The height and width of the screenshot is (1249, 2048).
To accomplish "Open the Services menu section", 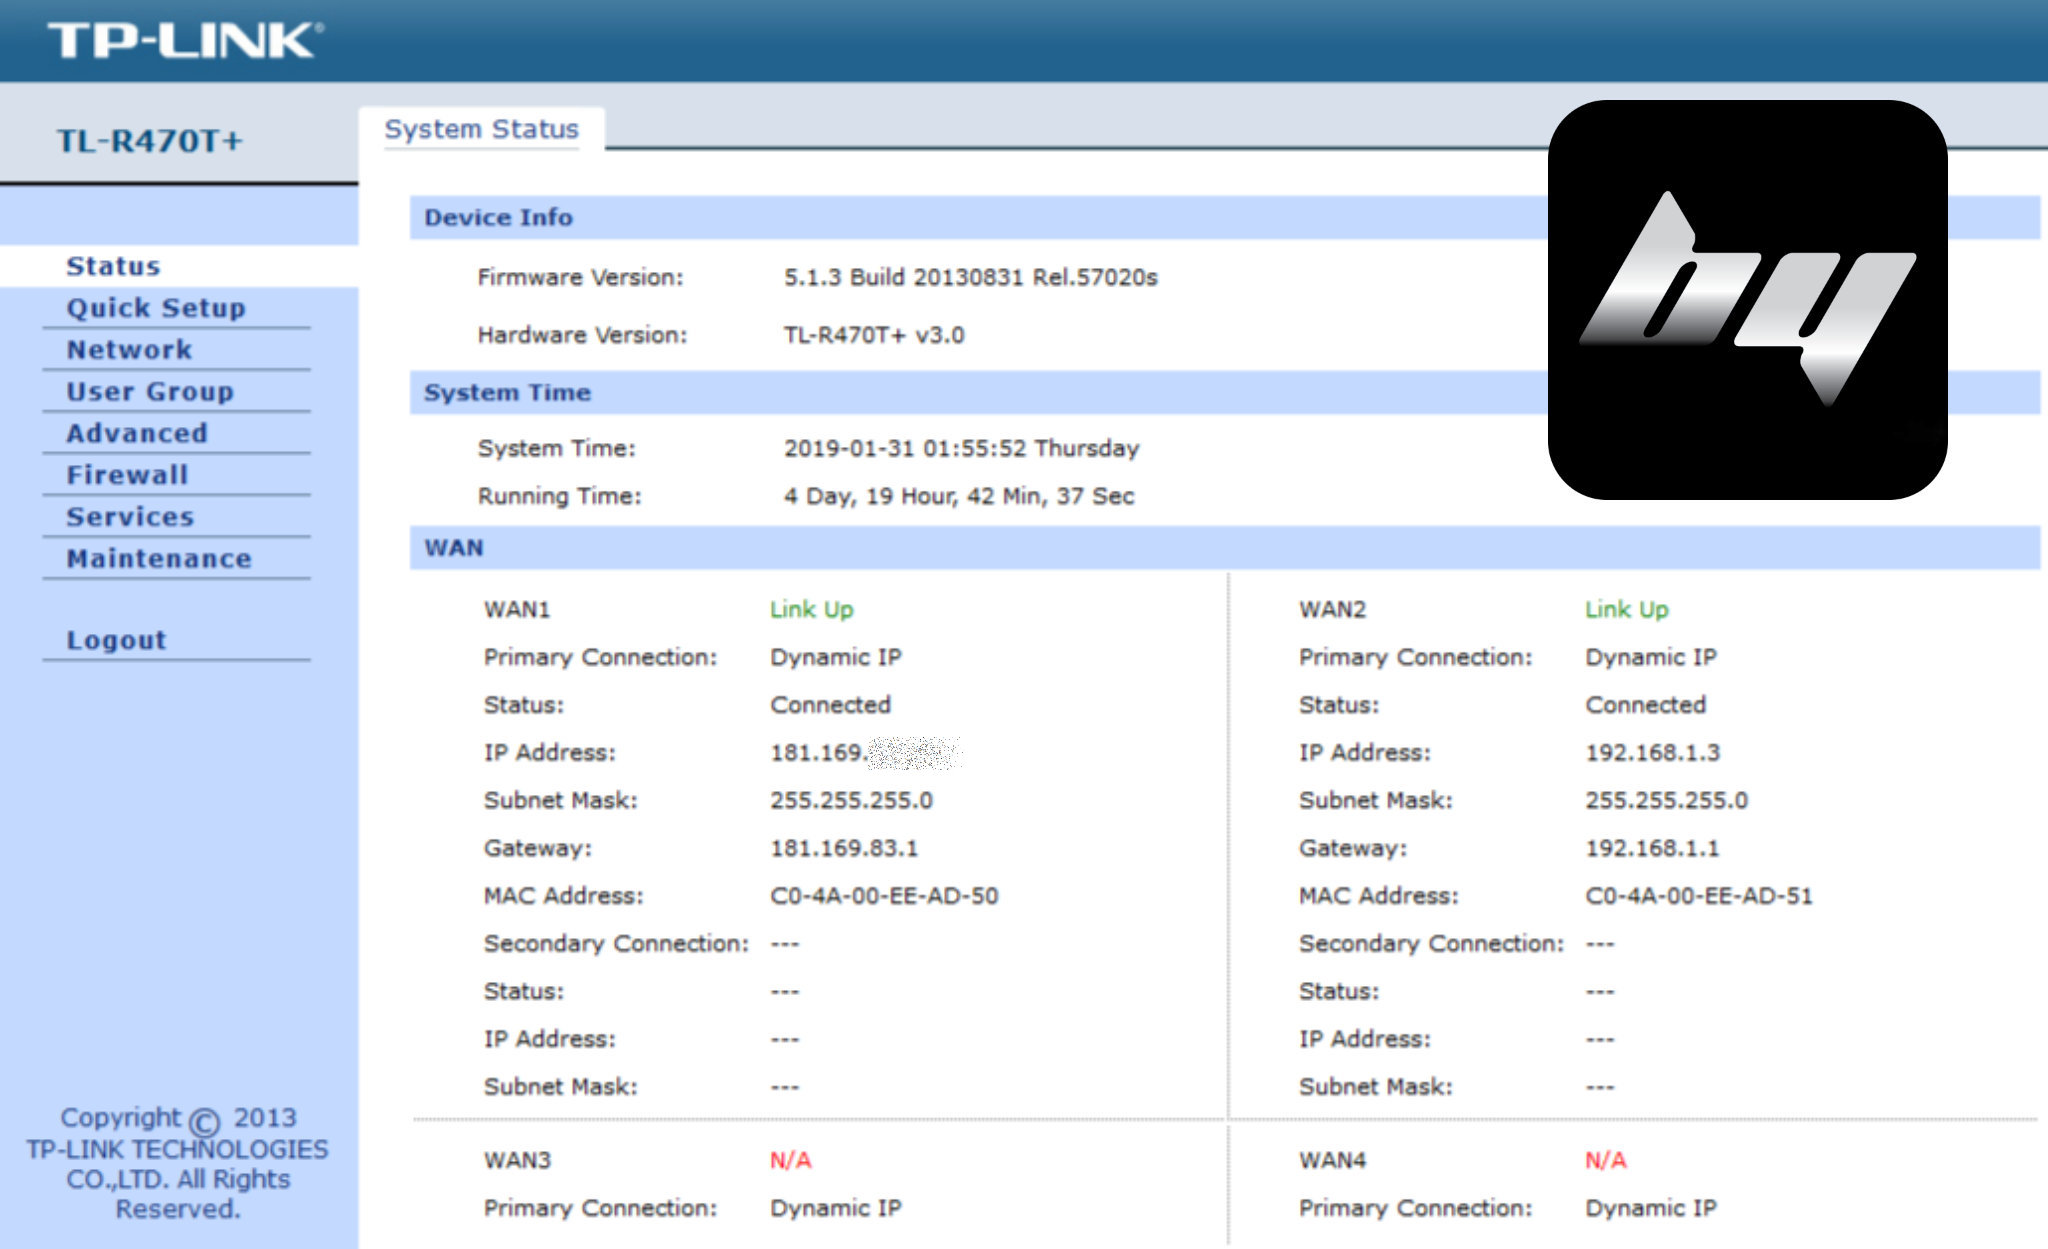I will pyautogui.click(x=130, y=517).
